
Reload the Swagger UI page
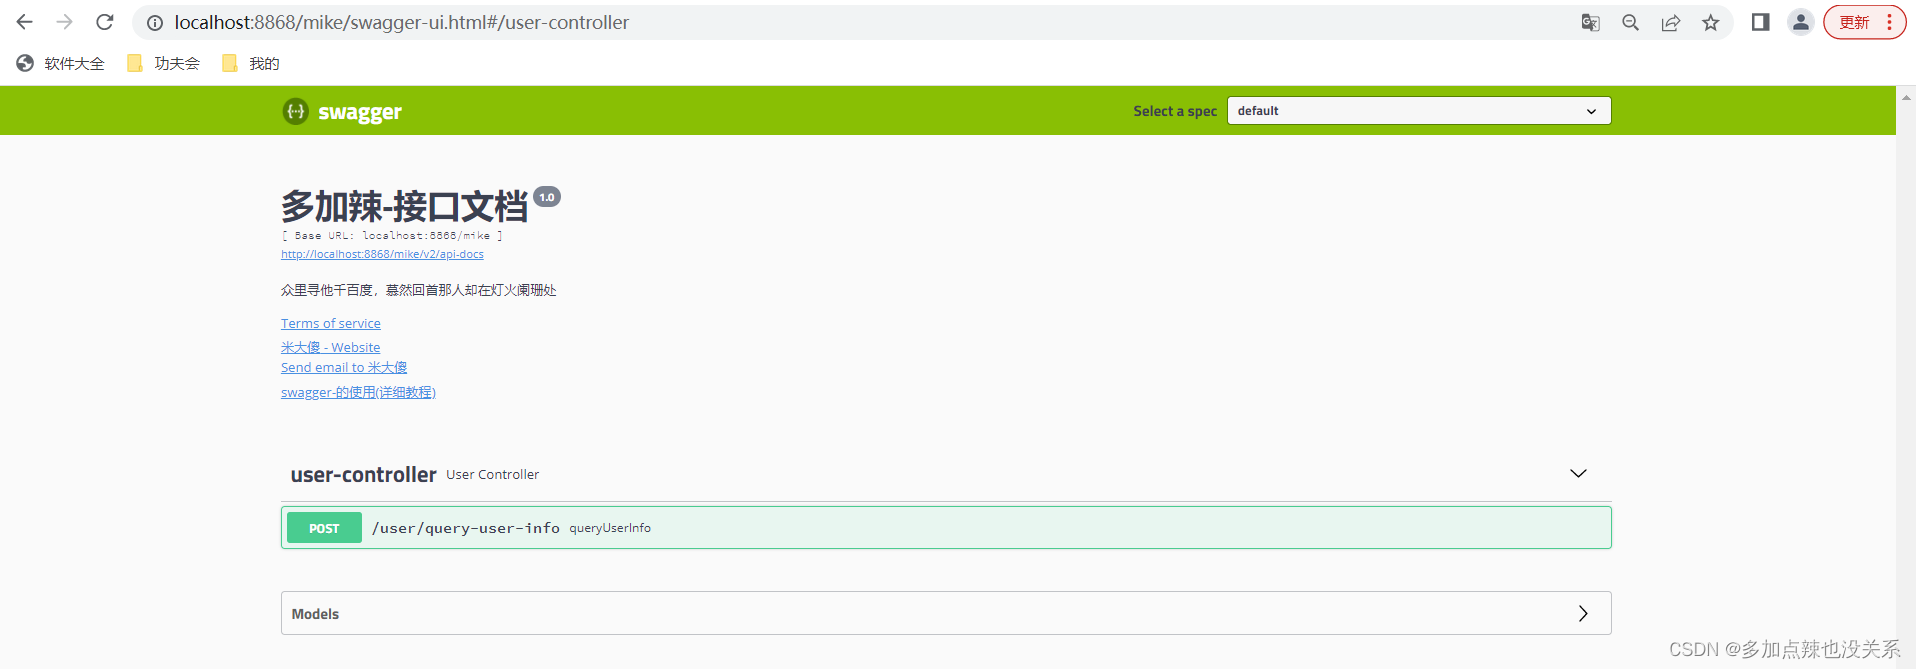point(105,22)
